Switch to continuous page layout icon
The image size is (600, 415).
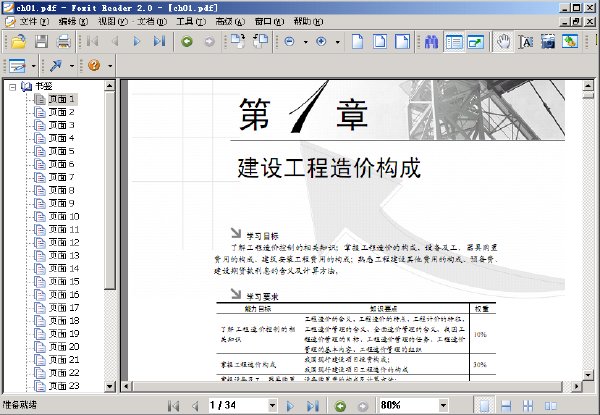click(506, 405)
